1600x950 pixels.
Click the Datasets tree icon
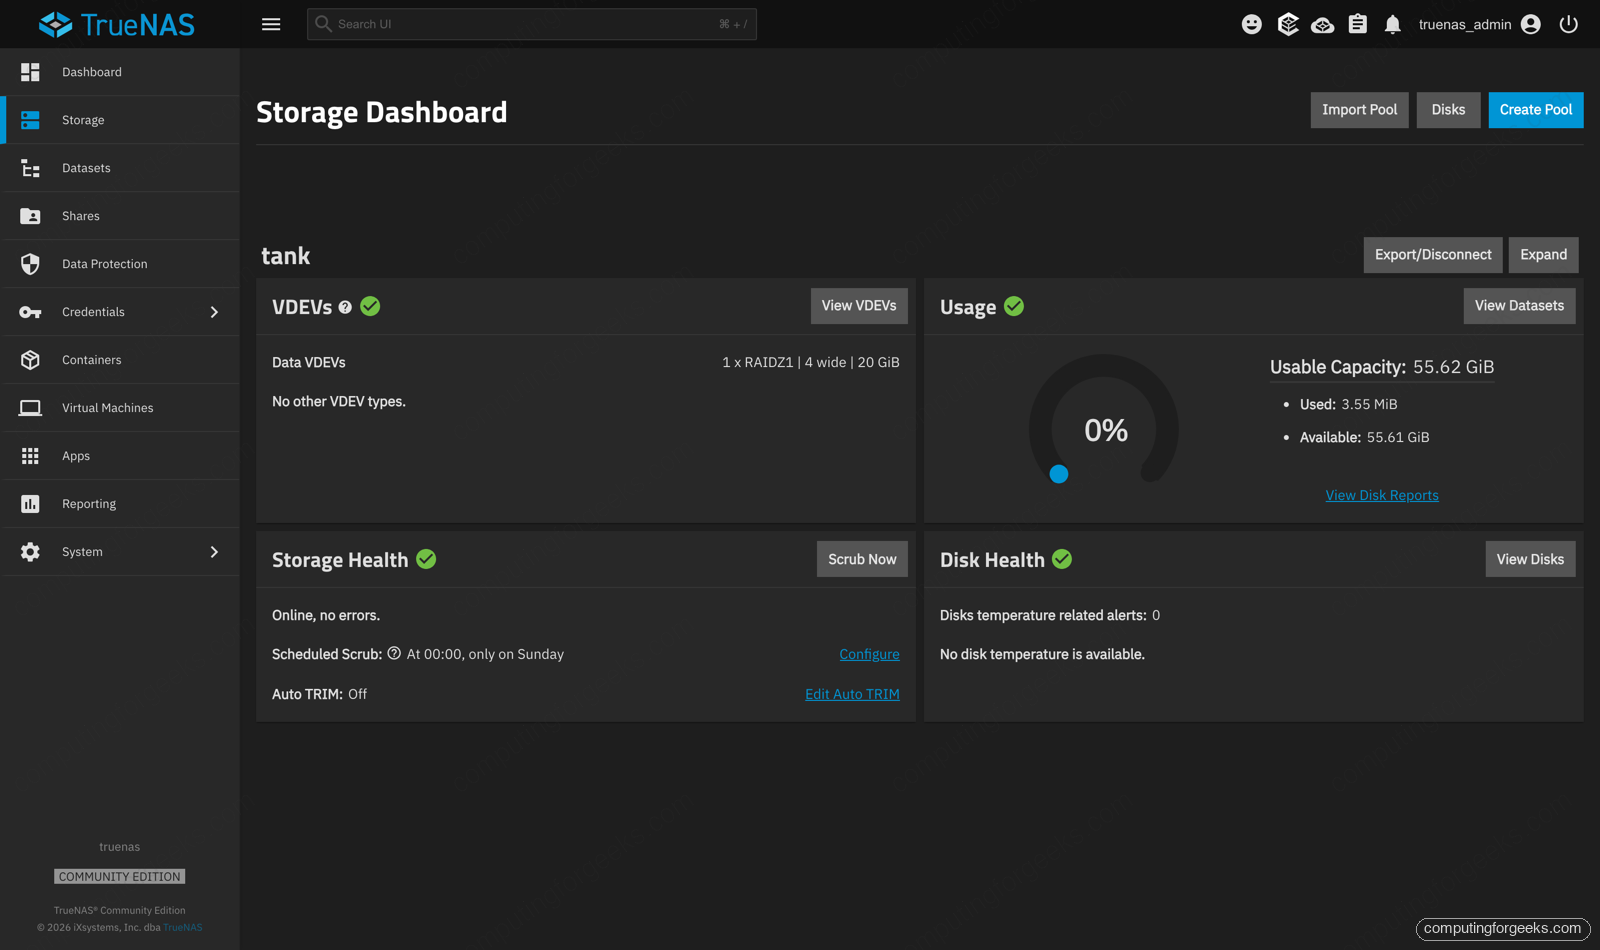coord(30,168)
